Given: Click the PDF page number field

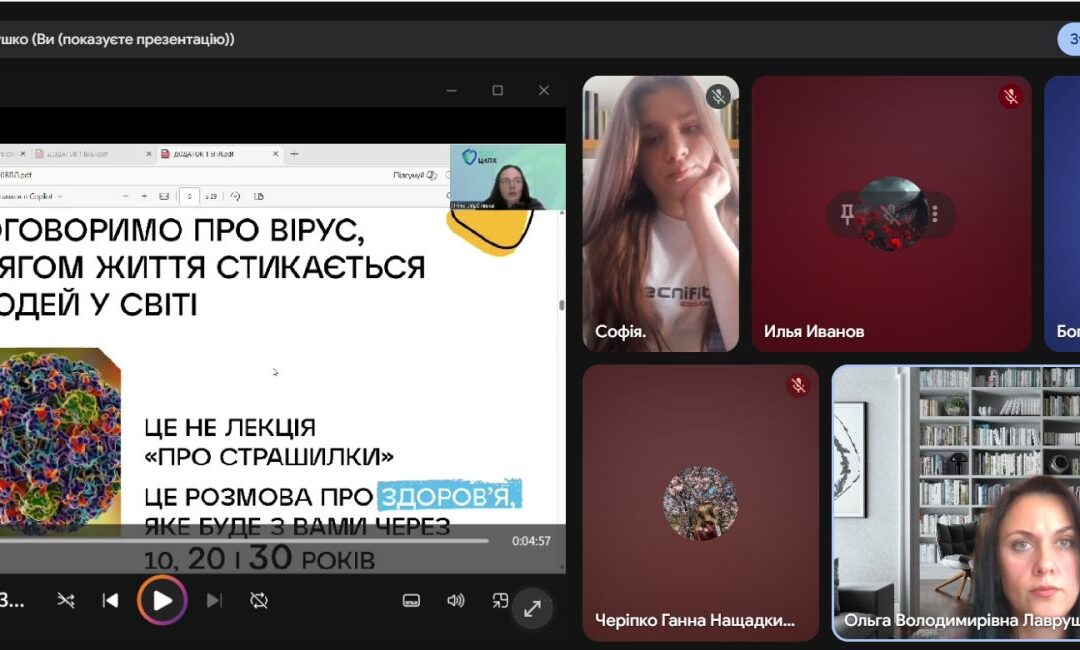Looking at the screenshot, I should coord(189,196).
